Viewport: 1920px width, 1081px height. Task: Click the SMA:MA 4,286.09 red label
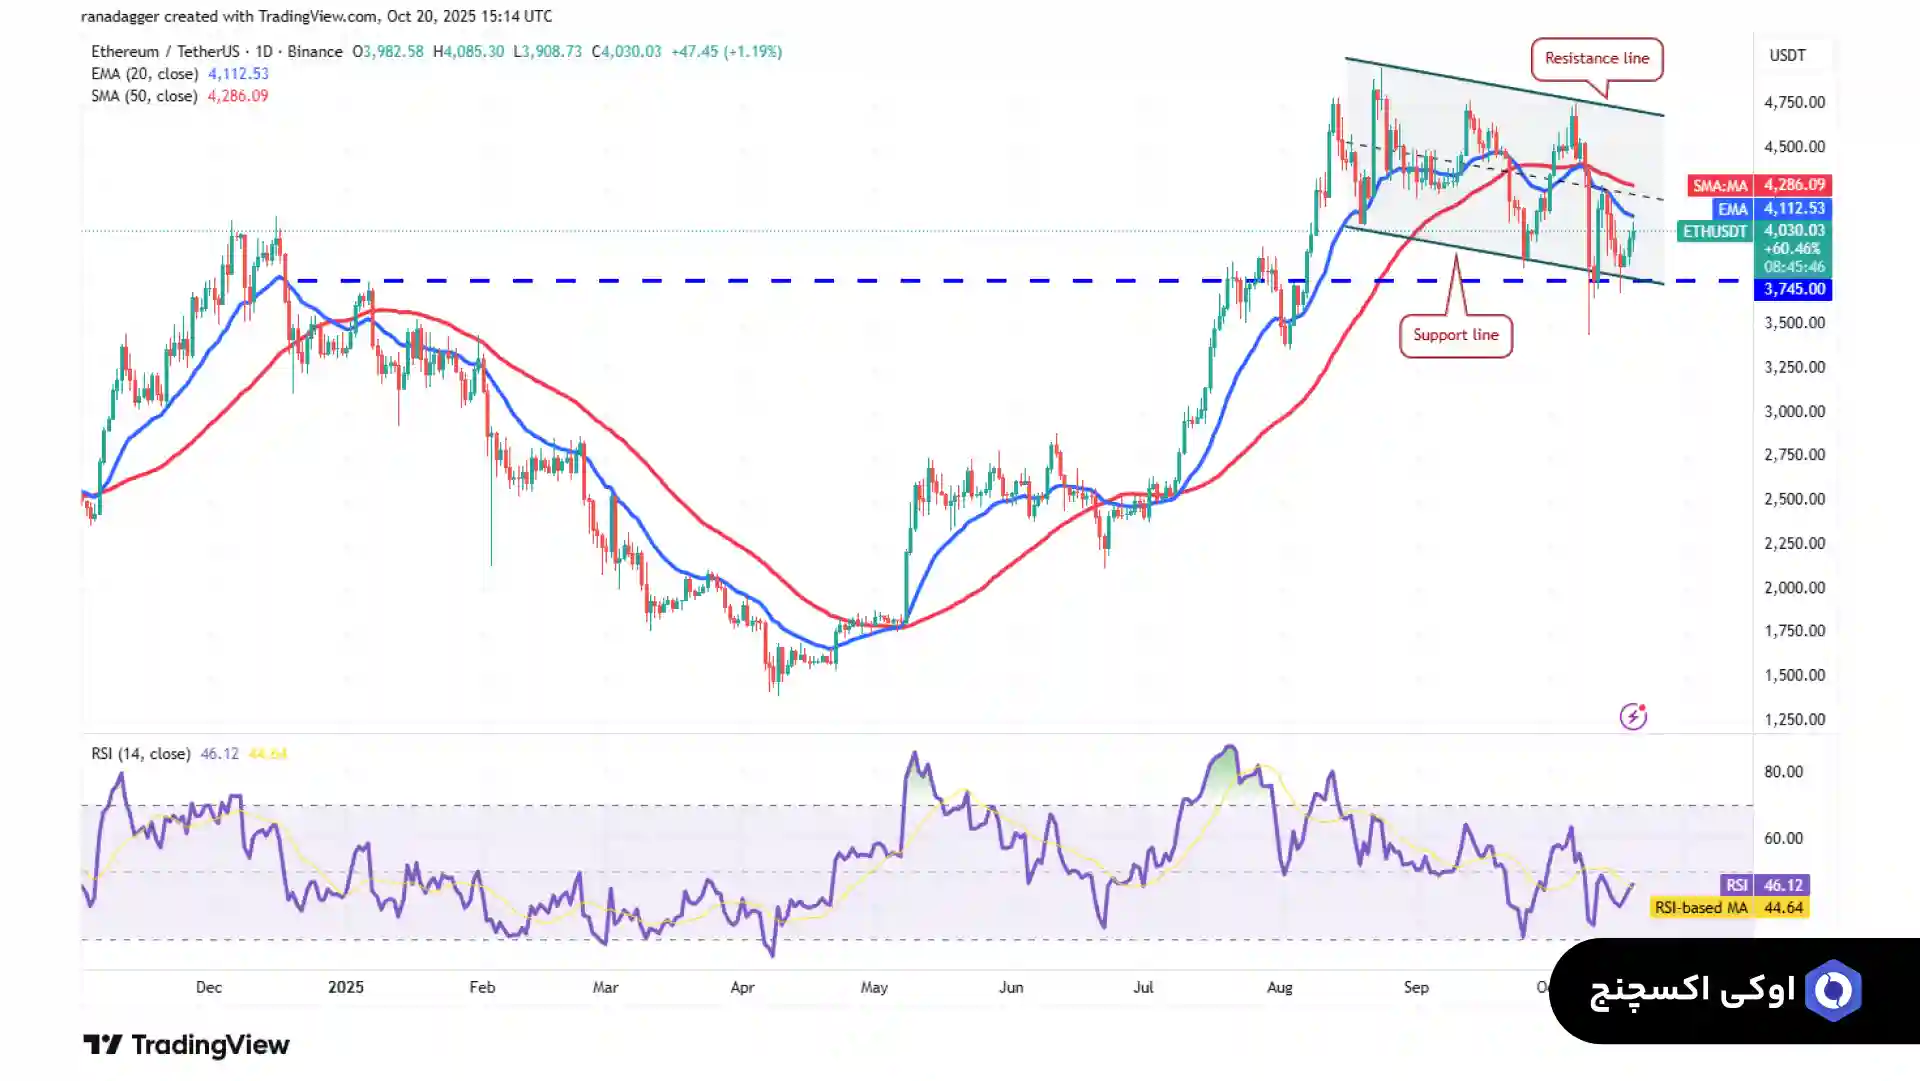point(1758,185)
